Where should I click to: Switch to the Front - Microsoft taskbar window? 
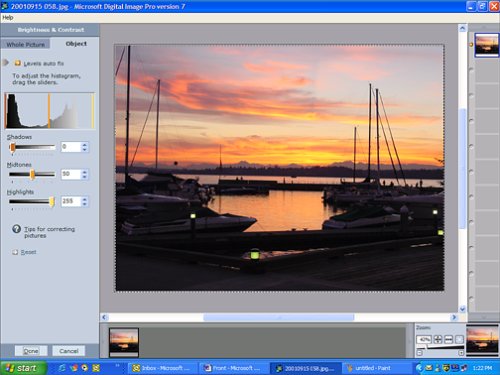point(233,368)
